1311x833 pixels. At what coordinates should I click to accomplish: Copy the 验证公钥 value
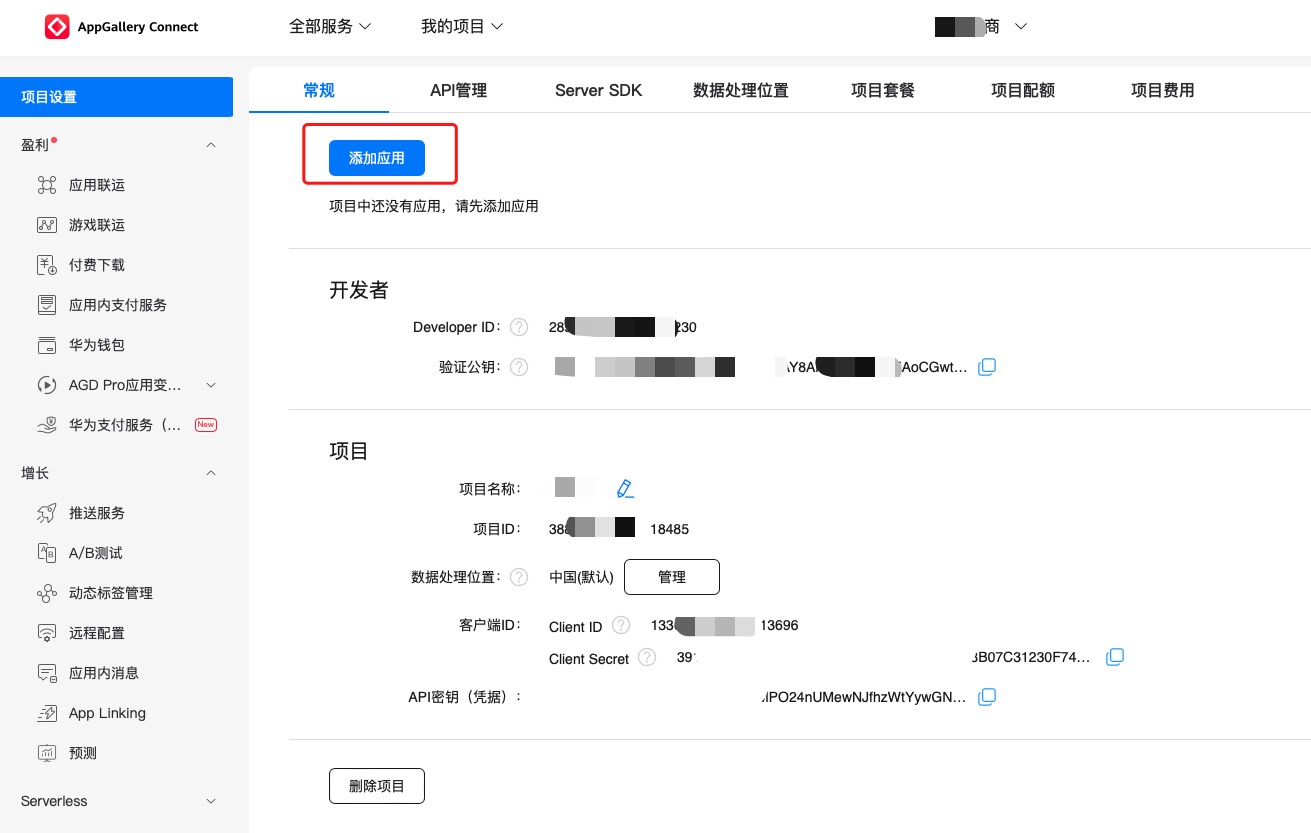tap(987, 367)
